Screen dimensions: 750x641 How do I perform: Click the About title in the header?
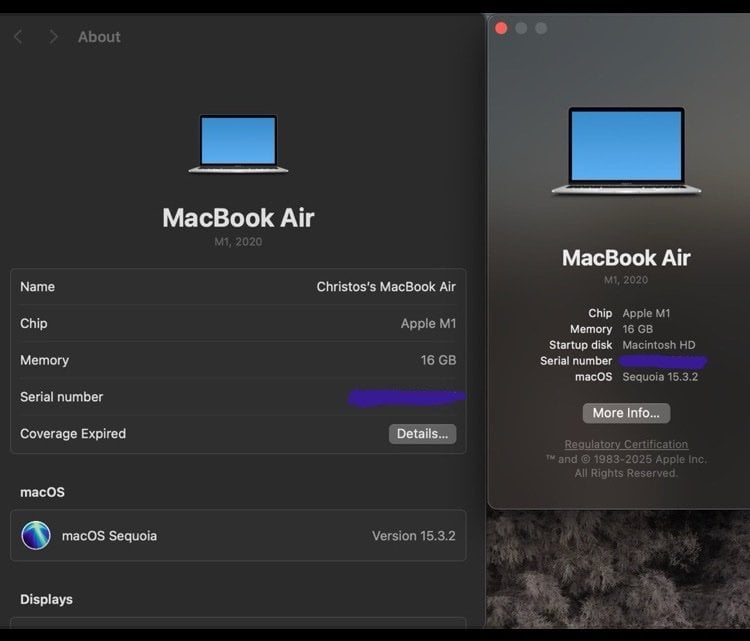click(99, 37)
